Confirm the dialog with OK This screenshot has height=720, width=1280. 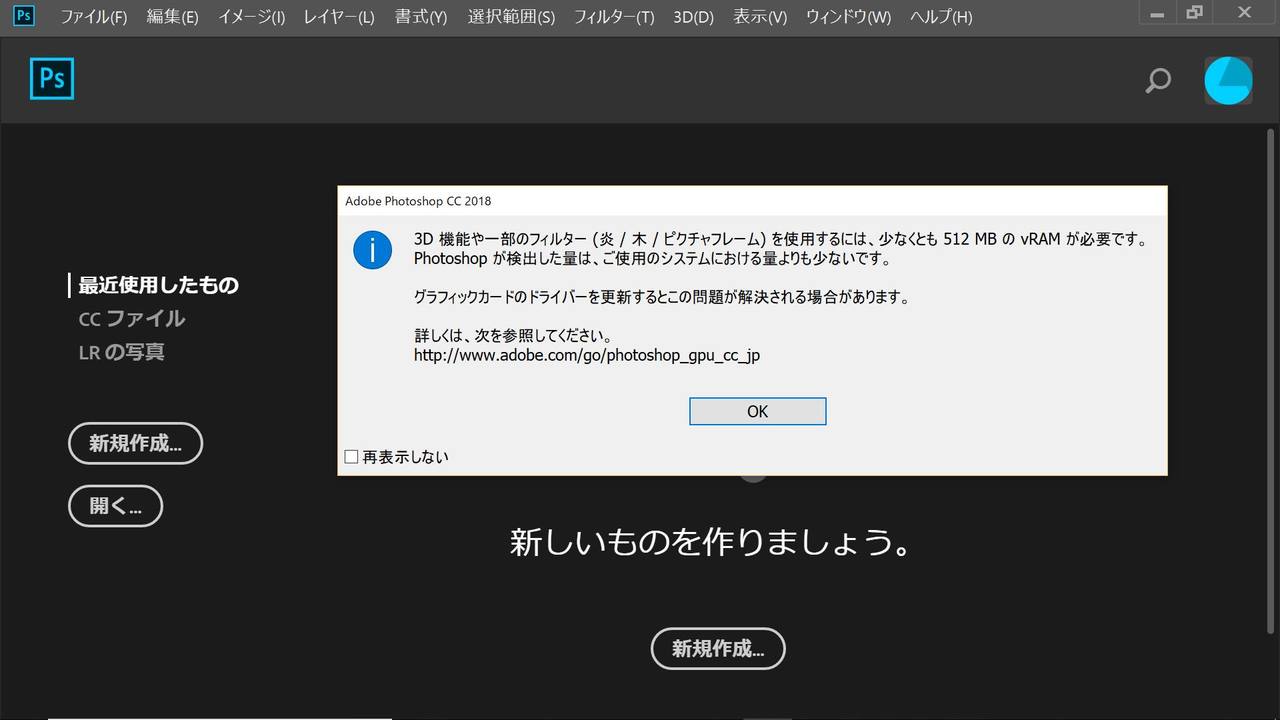(x=757, y=411)
